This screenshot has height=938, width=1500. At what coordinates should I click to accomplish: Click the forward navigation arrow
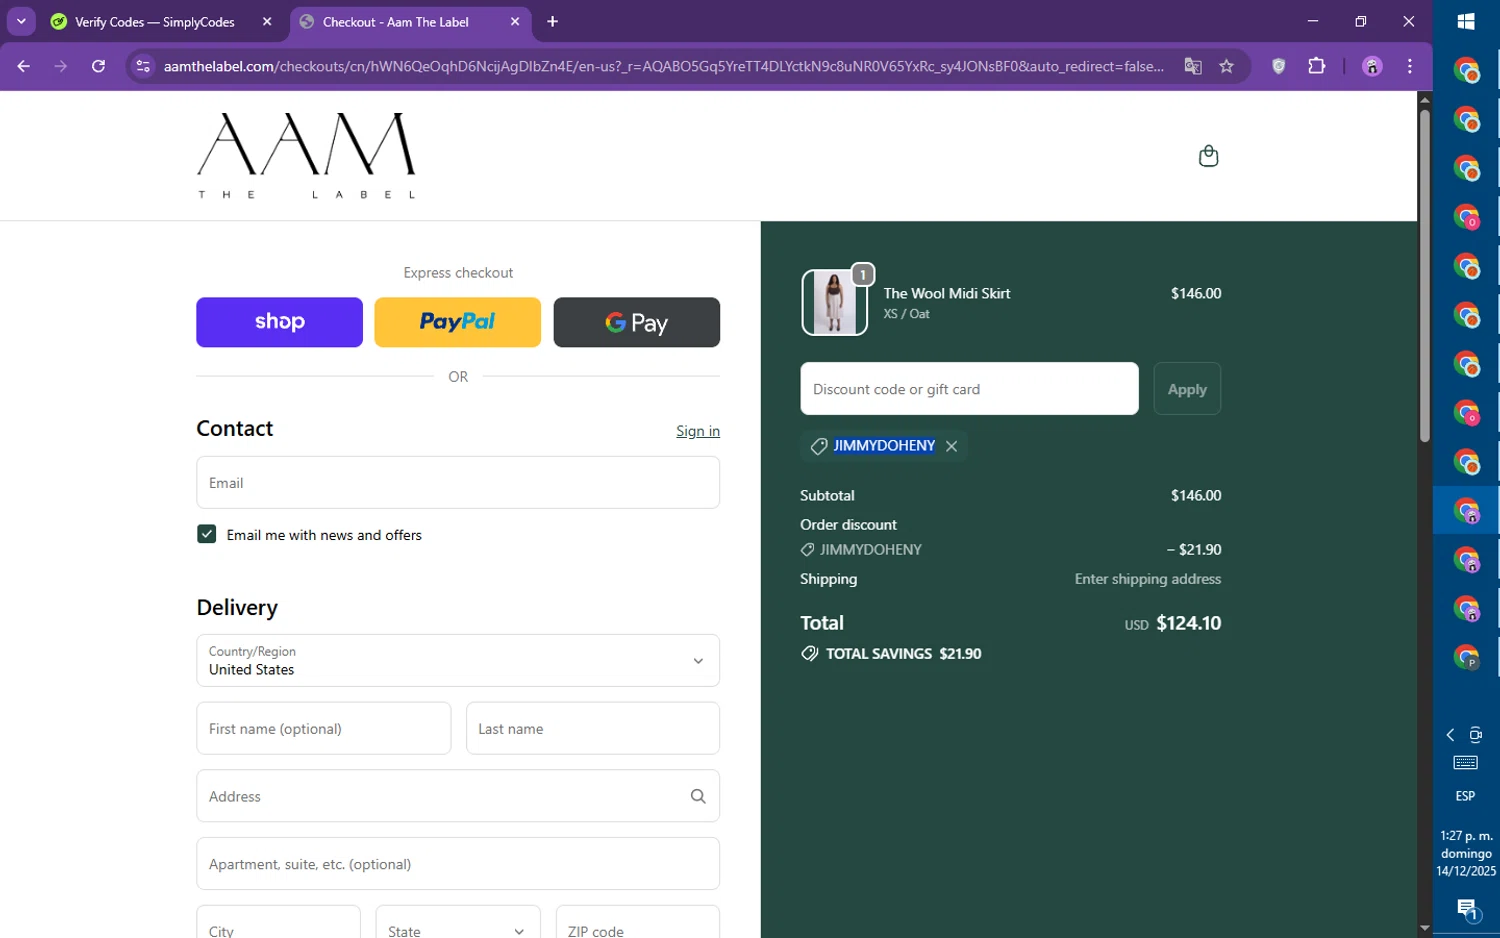pyautogui.click(x=61, y=66)
